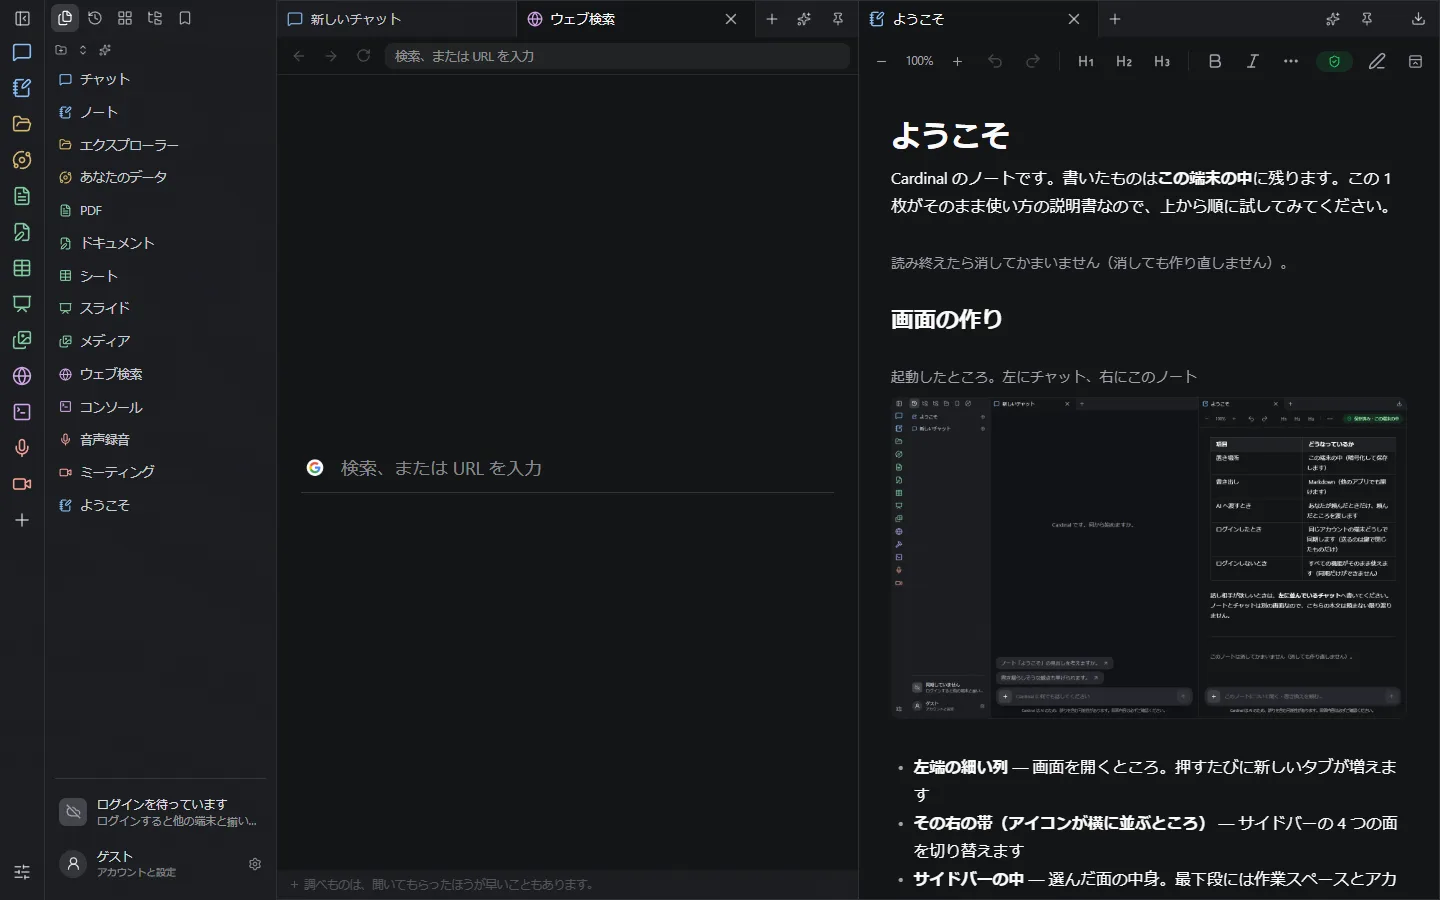
Task: Click the 100% zoom level value
Action: coord(919,61)
